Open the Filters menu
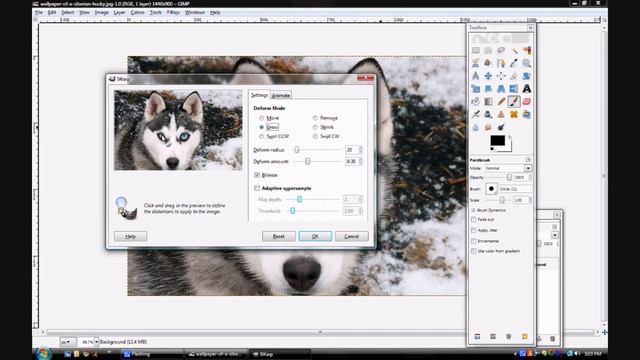This screenshot has height=360, width=640. pos(173,13)
